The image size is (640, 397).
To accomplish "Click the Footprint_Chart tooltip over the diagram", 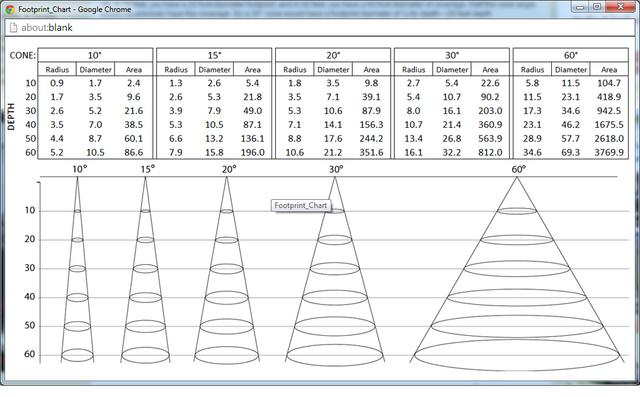I will coord(301,206).
